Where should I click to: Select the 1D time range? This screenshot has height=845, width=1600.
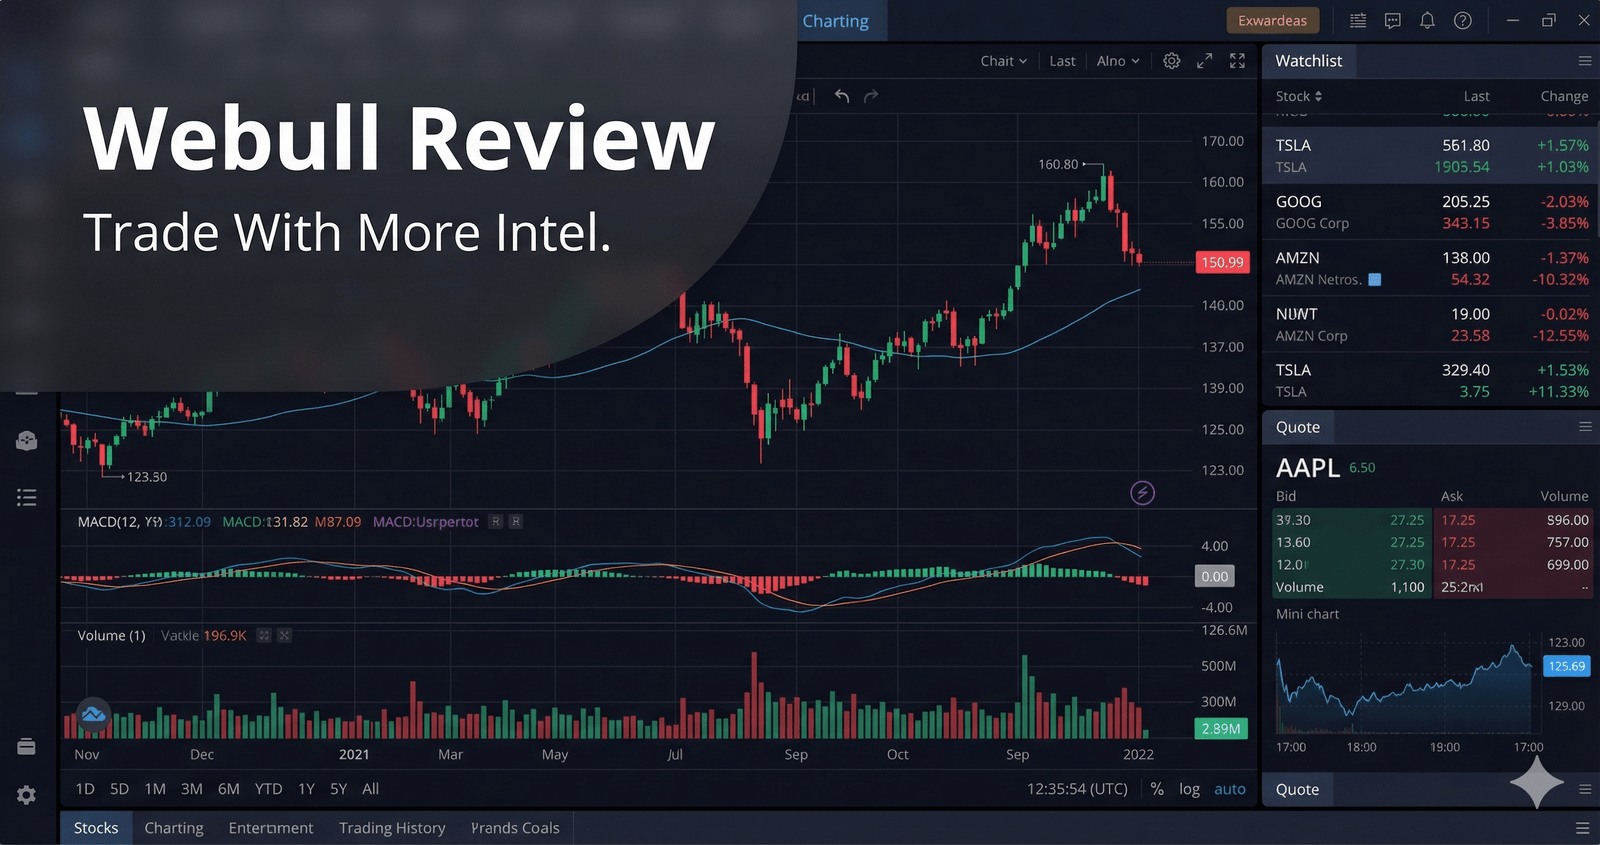[x=85, y=789]
